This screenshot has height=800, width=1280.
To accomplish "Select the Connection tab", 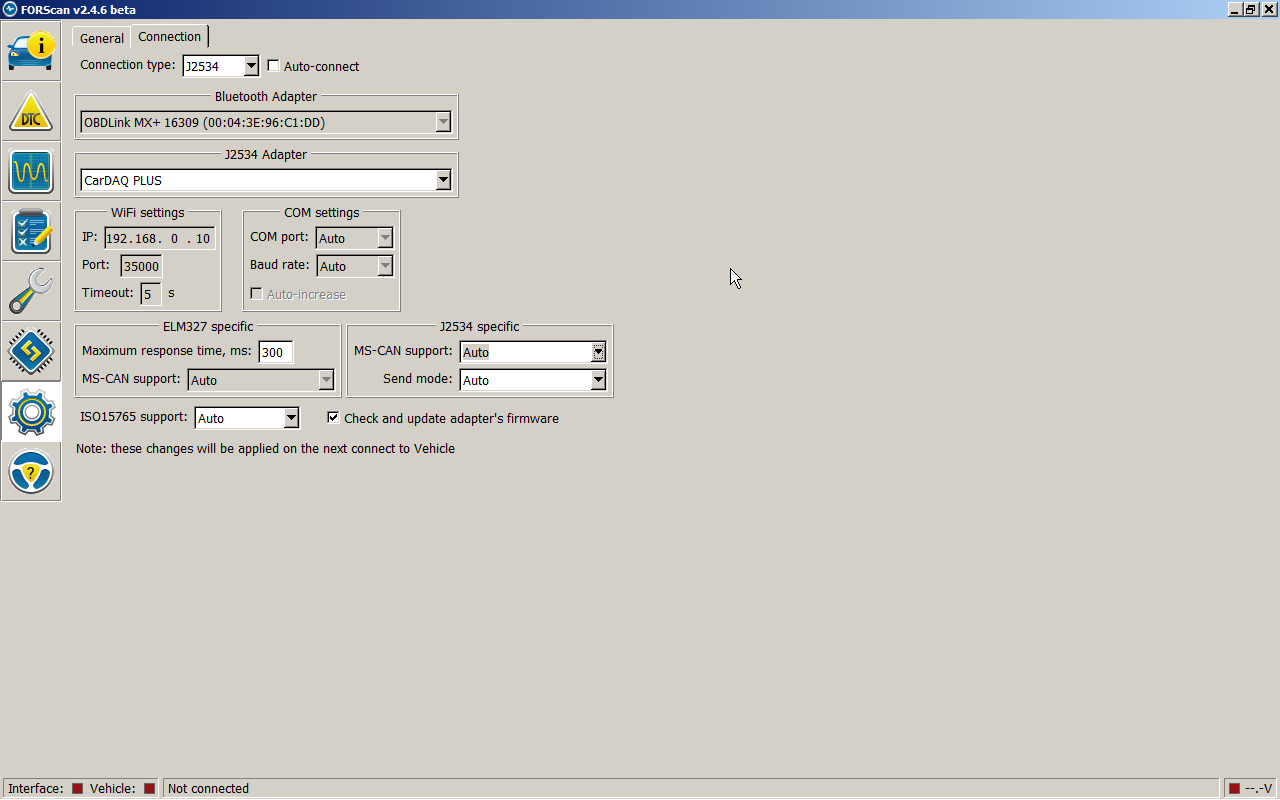I will pyautogui.click(x=169, y=37).
